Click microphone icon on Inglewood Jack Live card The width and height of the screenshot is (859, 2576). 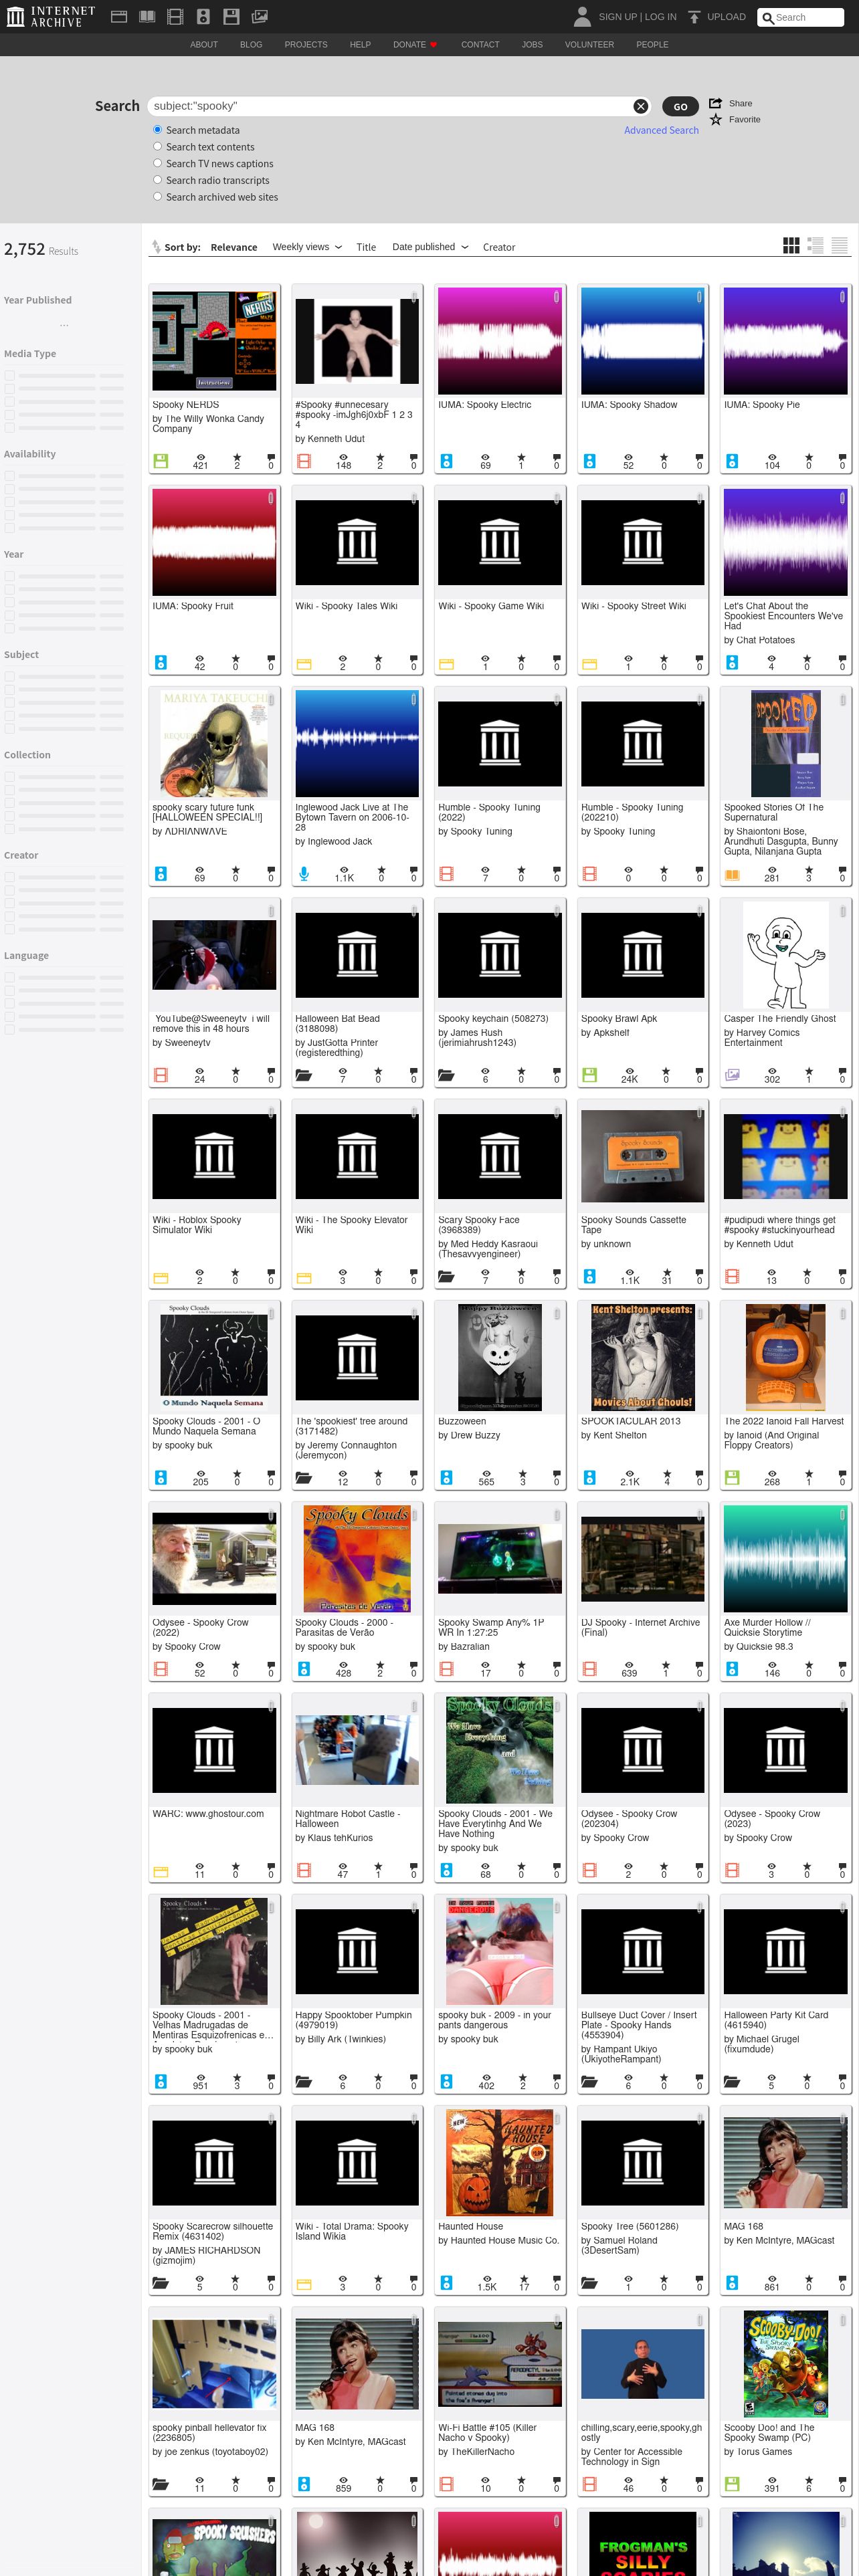304,874
